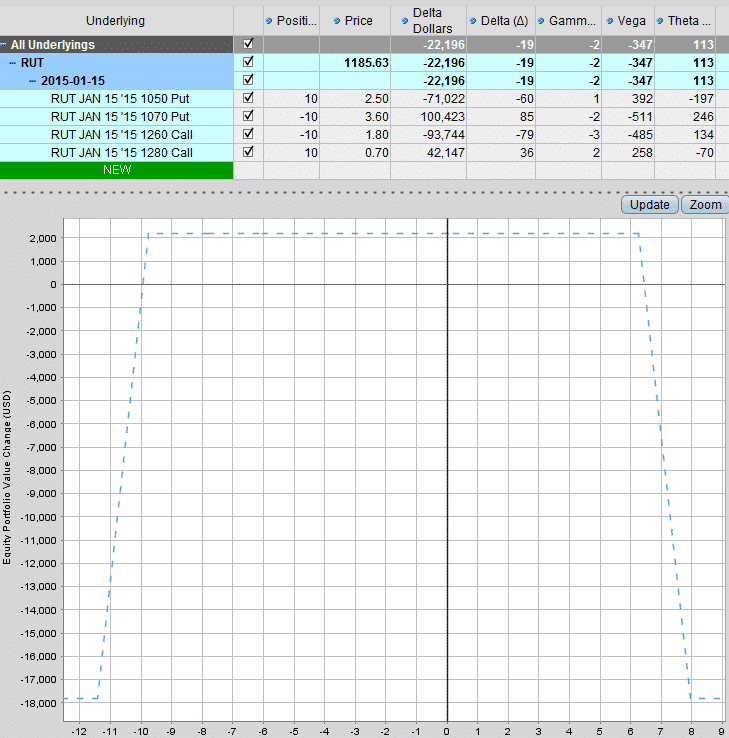Click the dotted splitter above the chart
The width and height of the screenshot is (729, 738).
pos(364,192)
